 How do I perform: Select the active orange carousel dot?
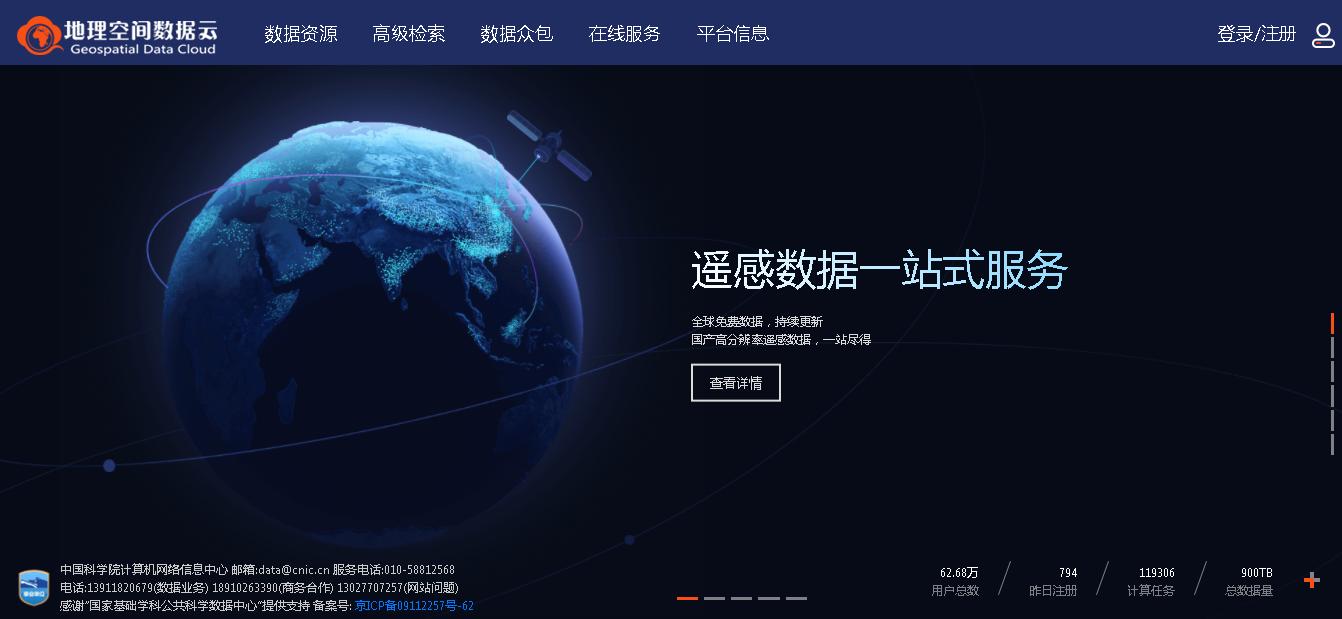[x=688, y=597]
